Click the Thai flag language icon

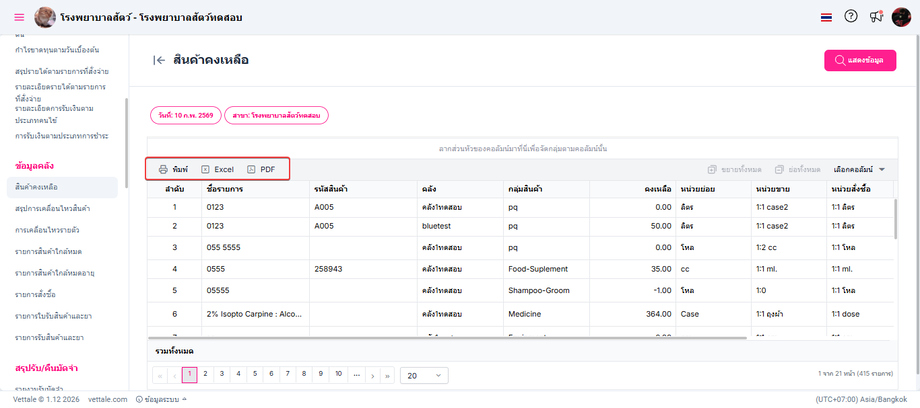point(825,17)
